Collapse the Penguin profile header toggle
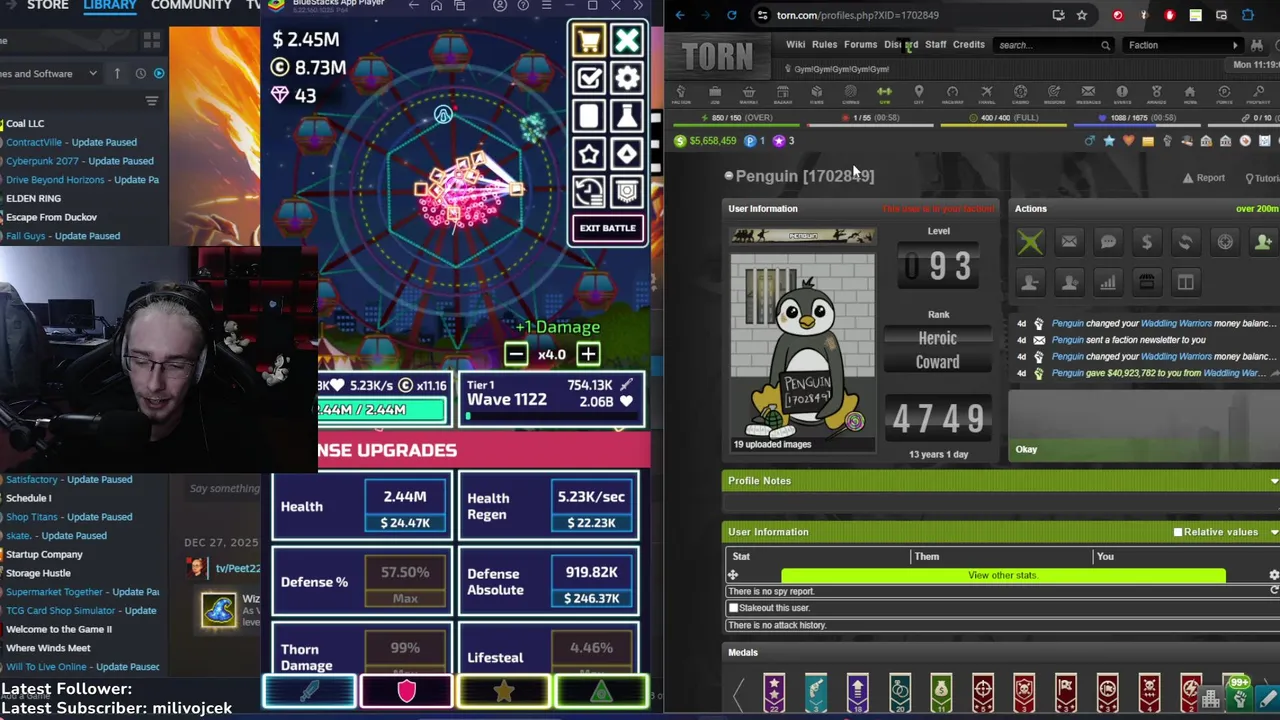 click(728, 176)
